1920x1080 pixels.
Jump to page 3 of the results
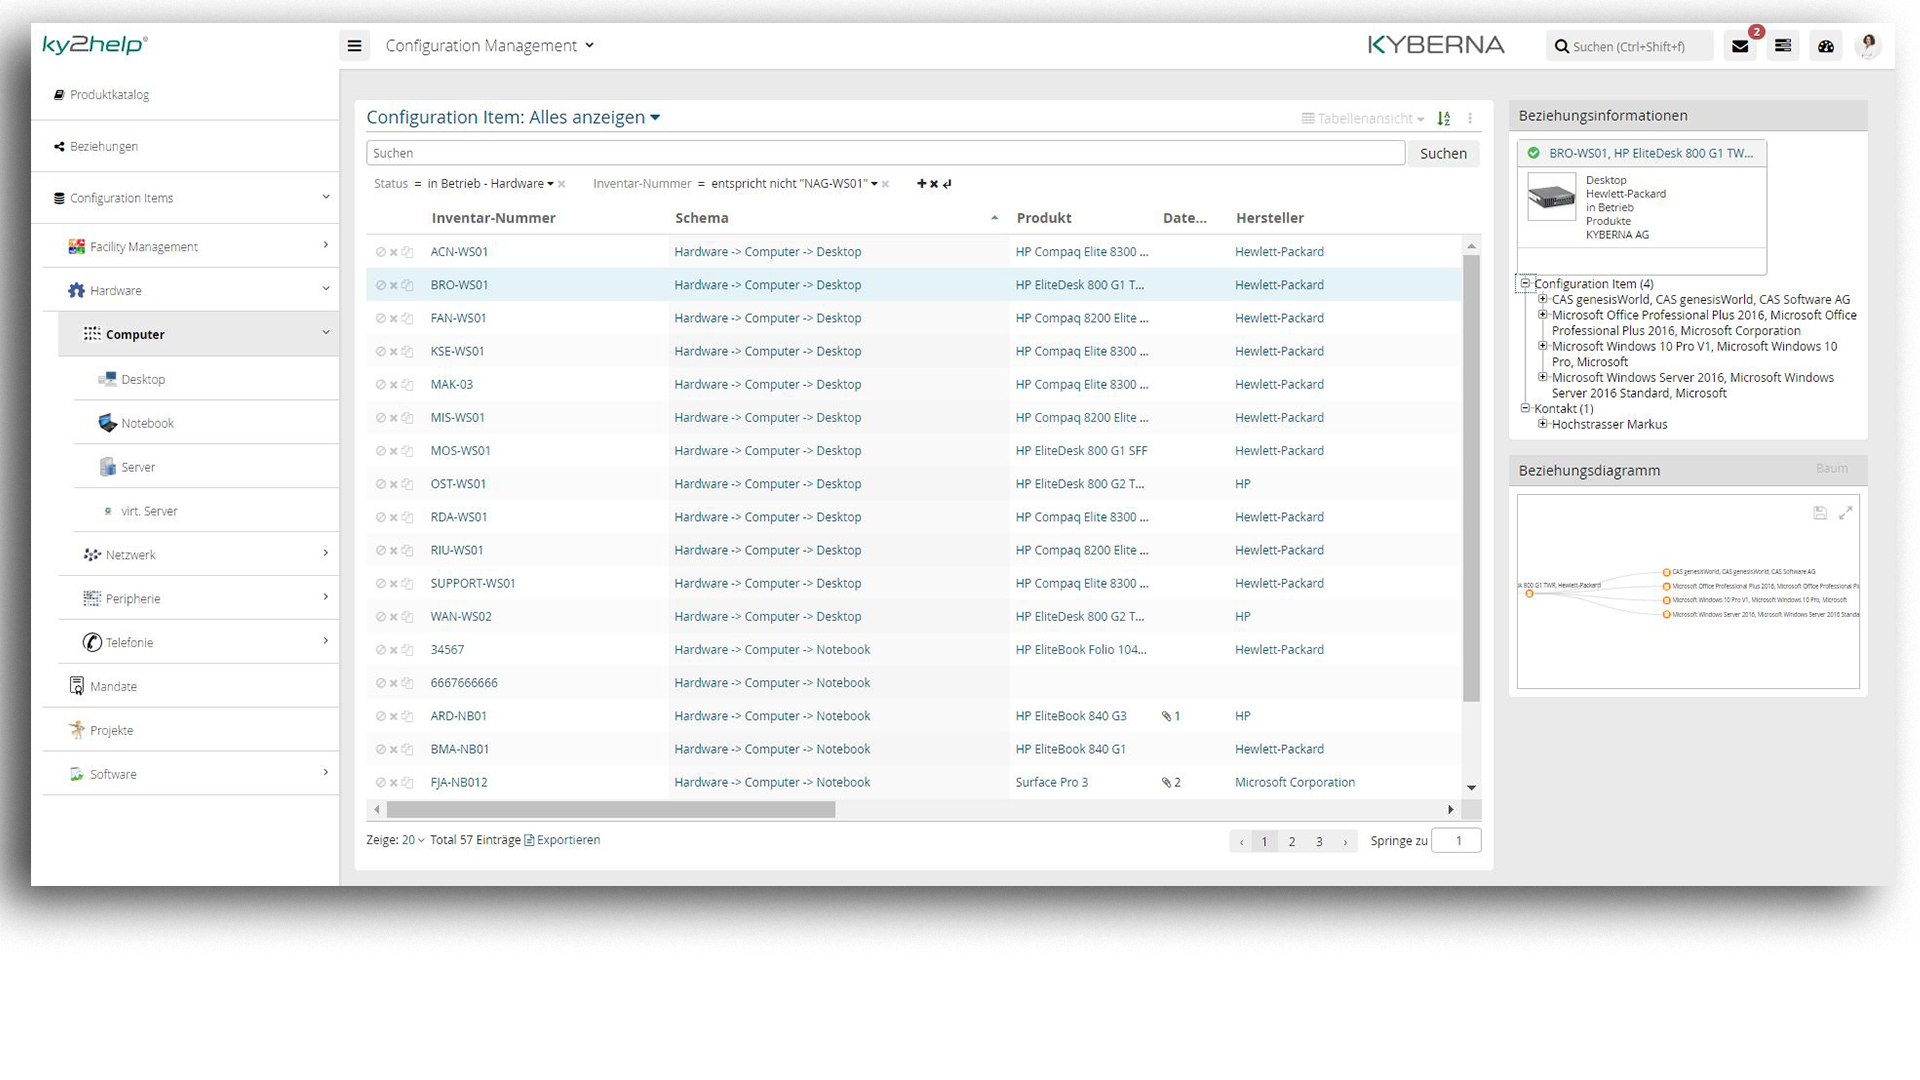point(1319,841)
